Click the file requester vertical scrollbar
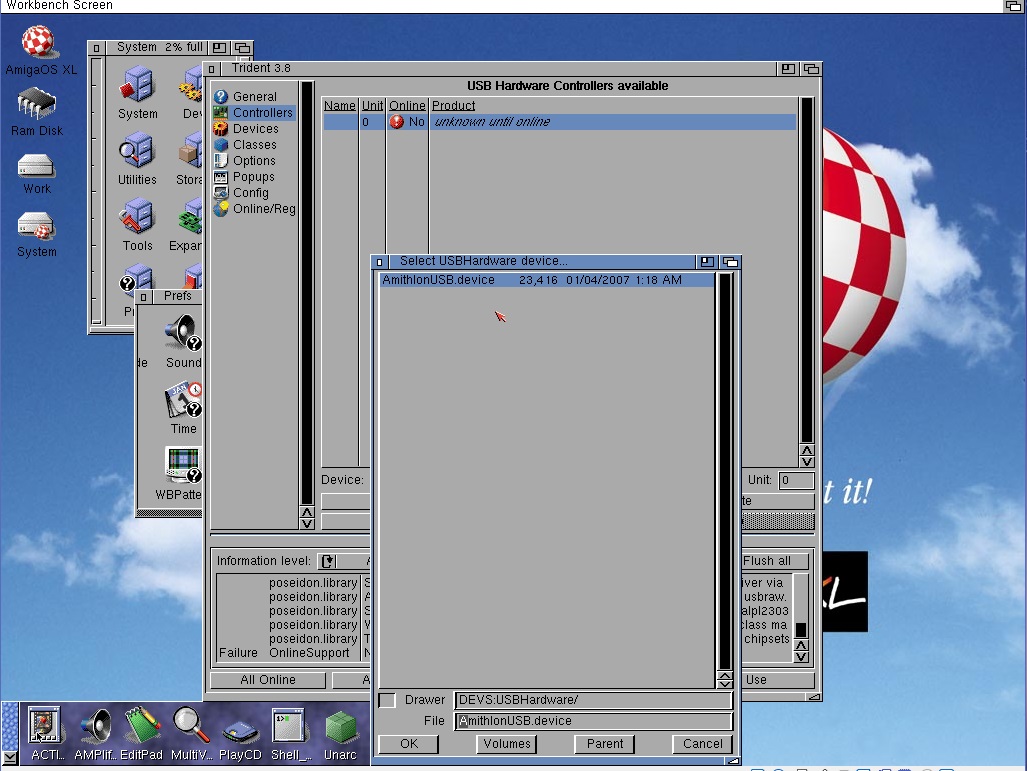 [x=724, y=471]
